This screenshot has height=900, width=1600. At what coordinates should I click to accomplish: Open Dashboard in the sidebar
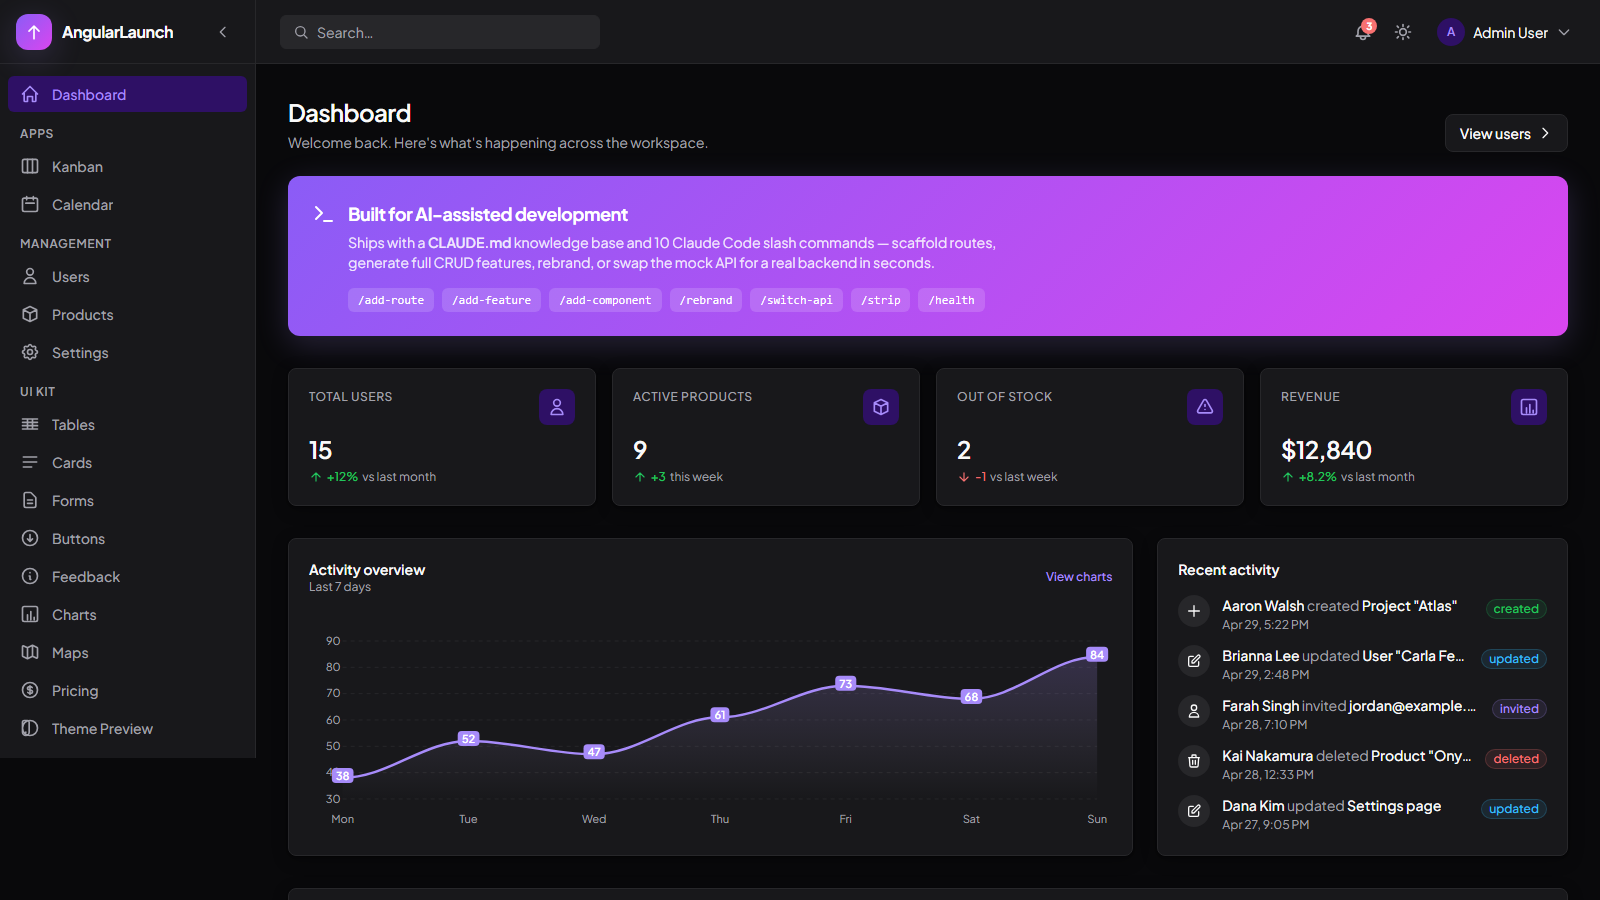[x=127, y=94]
